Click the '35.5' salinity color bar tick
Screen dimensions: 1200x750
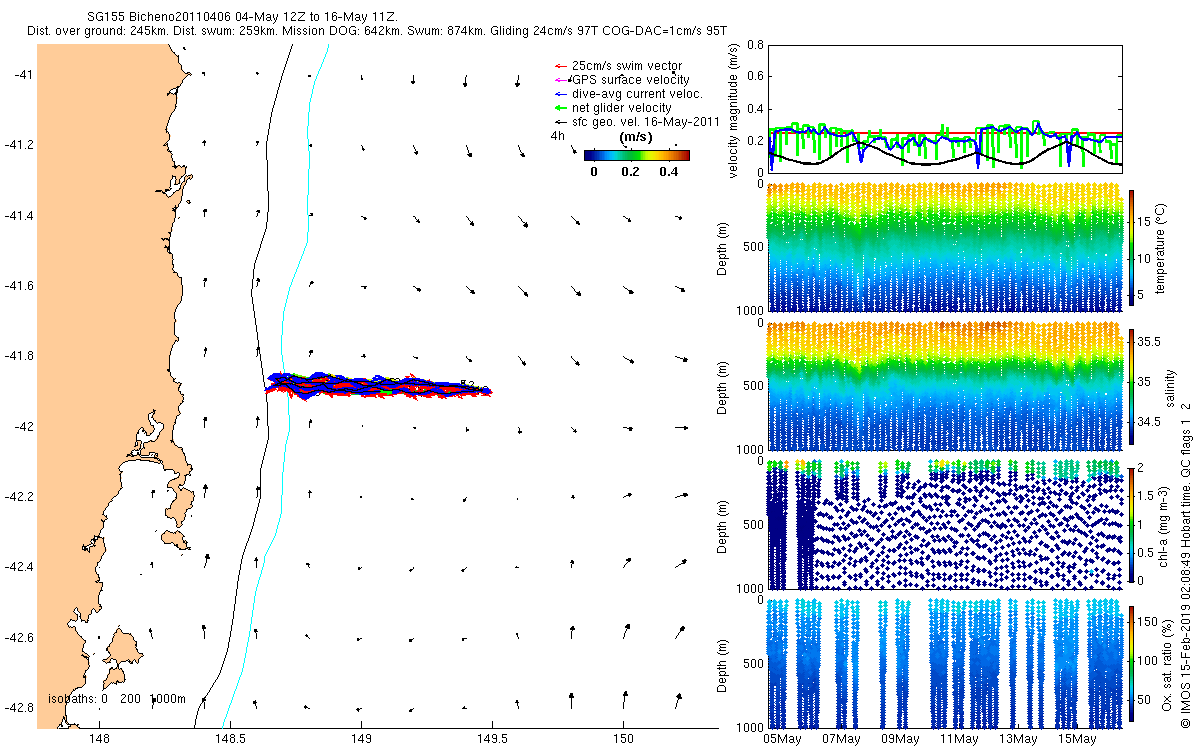tap(1149, 341)
